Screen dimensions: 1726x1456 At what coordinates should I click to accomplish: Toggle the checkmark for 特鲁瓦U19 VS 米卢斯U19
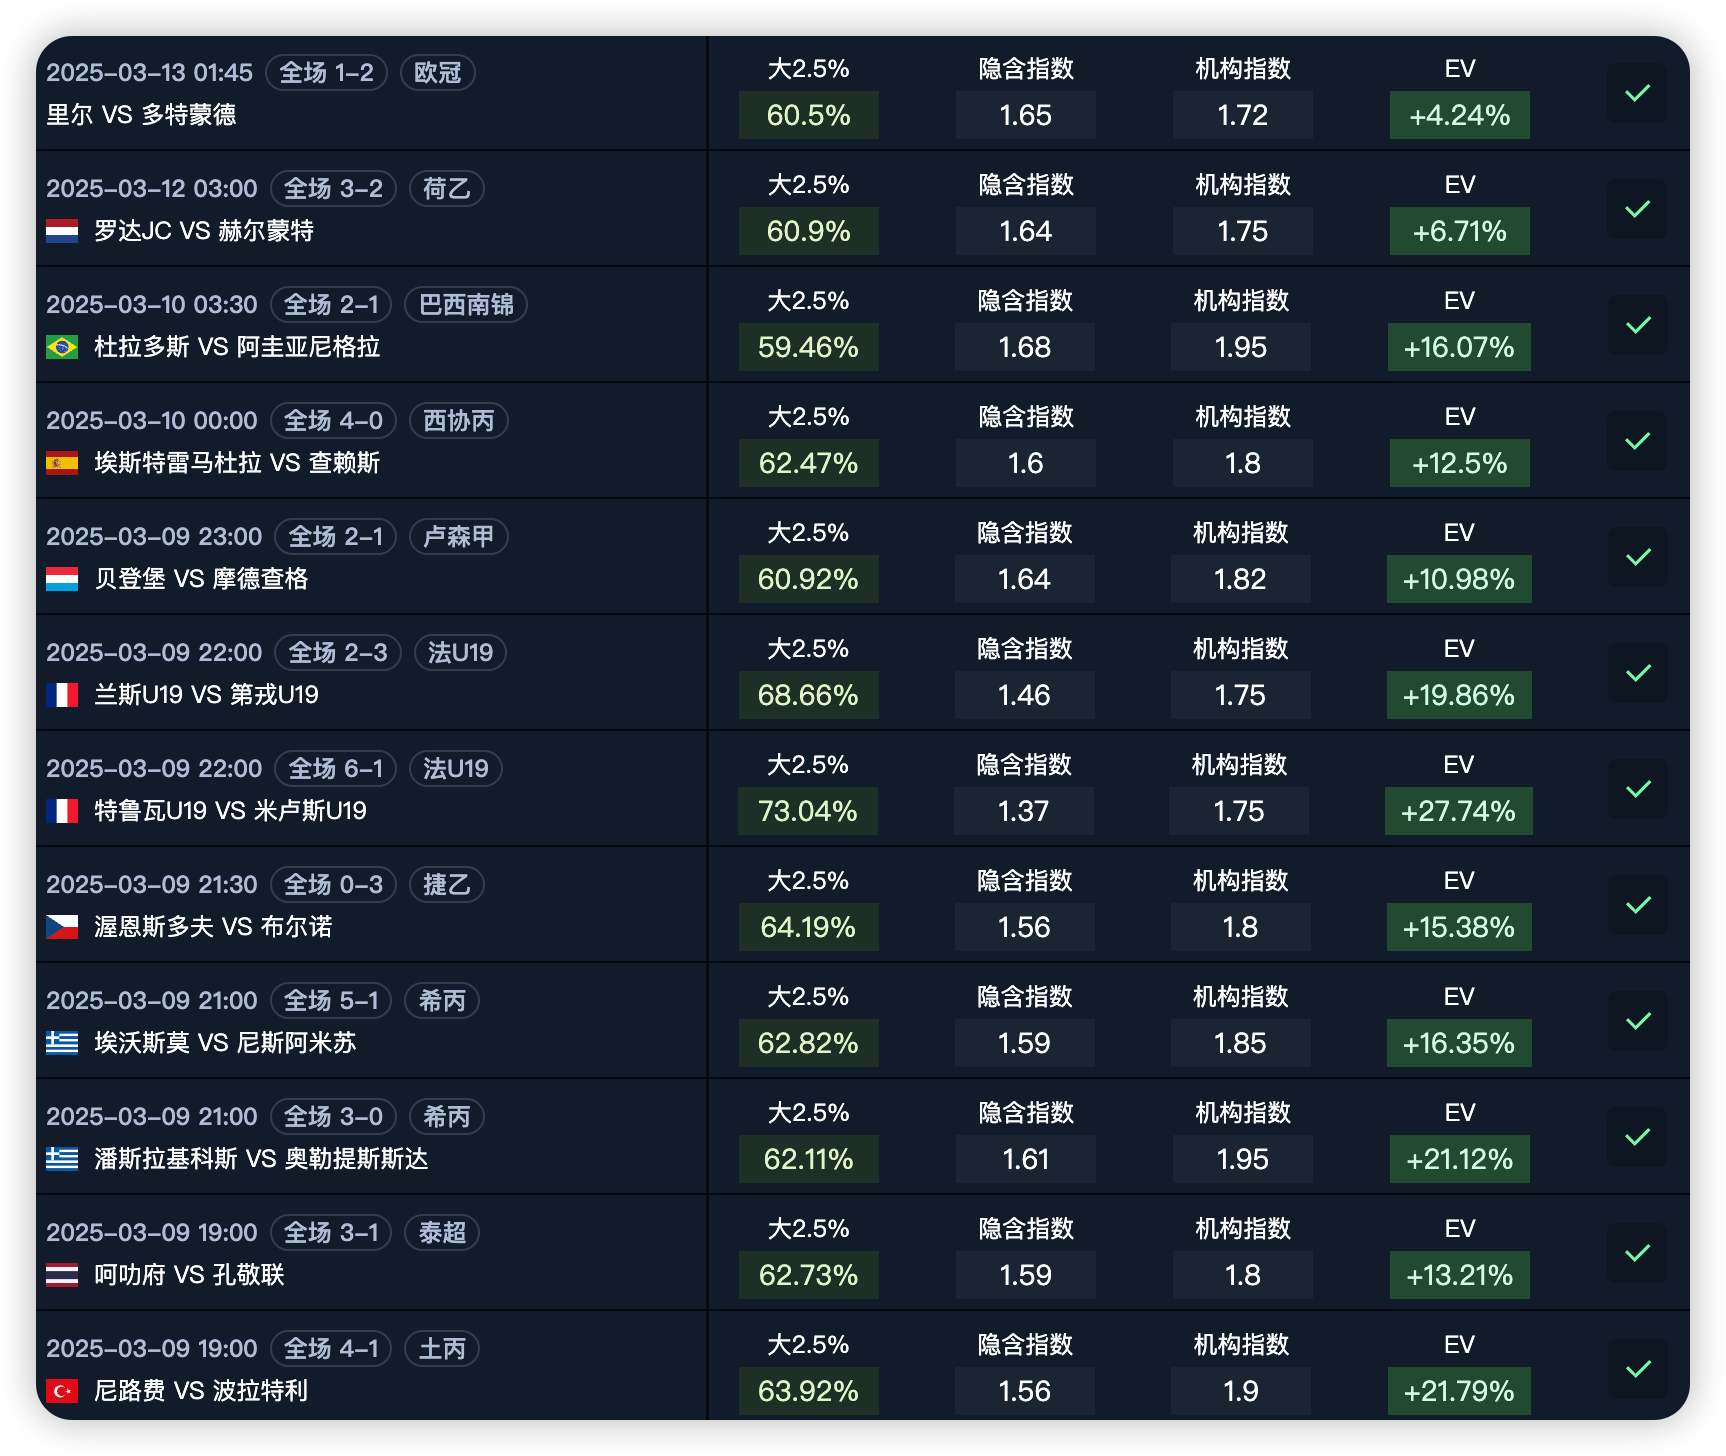[x=1637, y=789]
